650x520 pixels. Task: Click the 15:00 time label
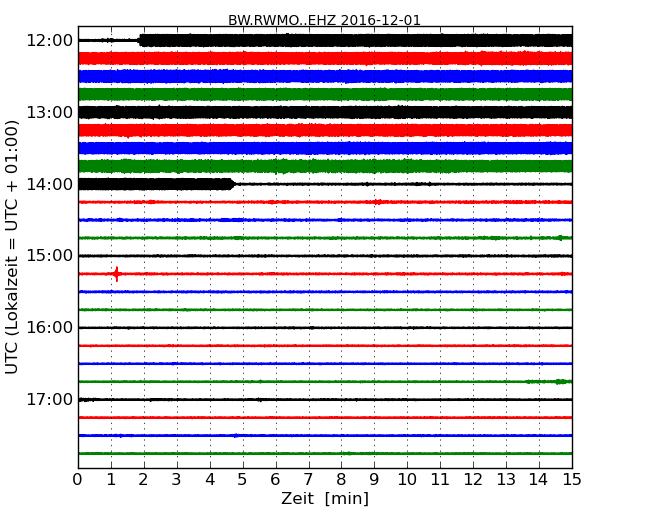tap(50, 256)
